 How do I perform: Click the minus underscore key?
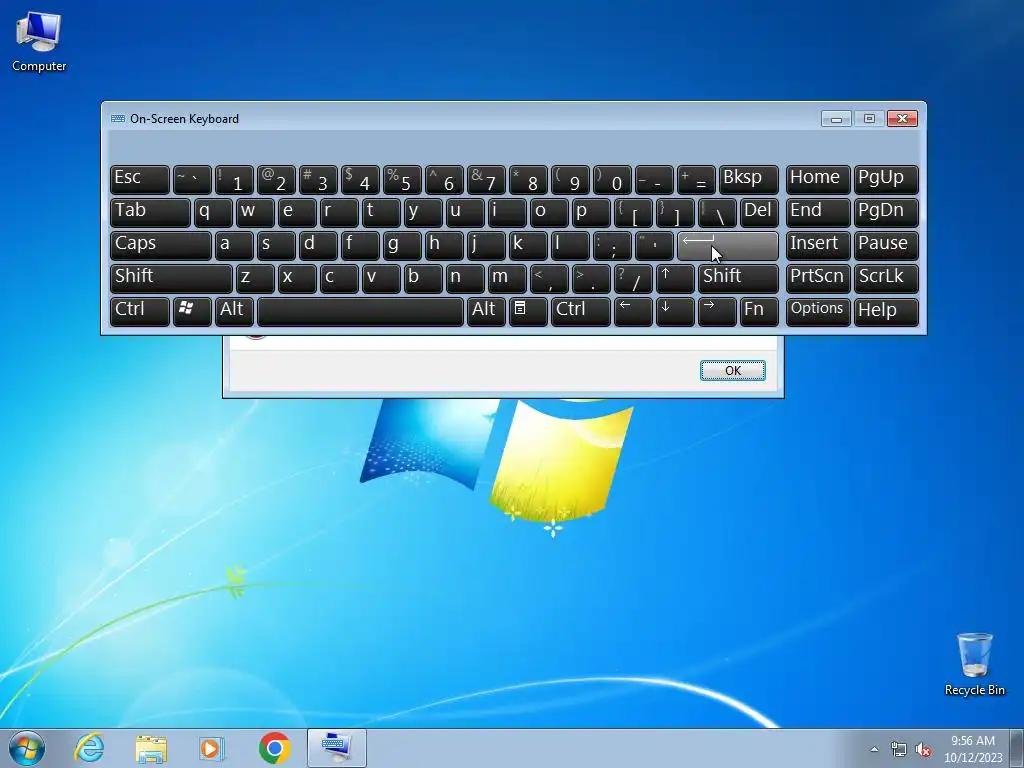pos(654,180)
